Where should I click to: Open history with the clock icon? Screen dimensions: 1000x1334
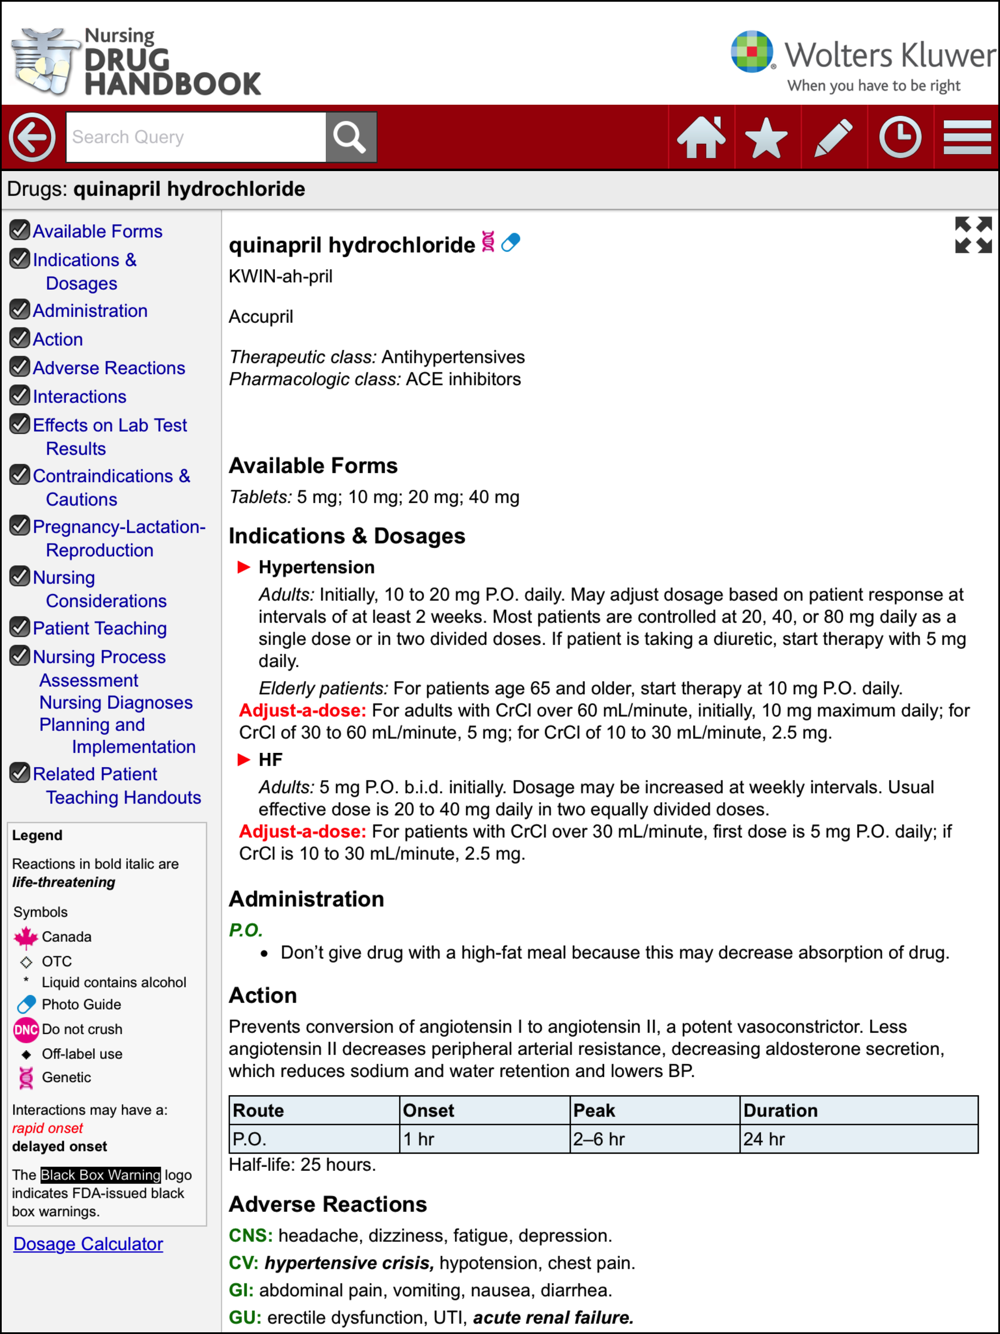900,137
